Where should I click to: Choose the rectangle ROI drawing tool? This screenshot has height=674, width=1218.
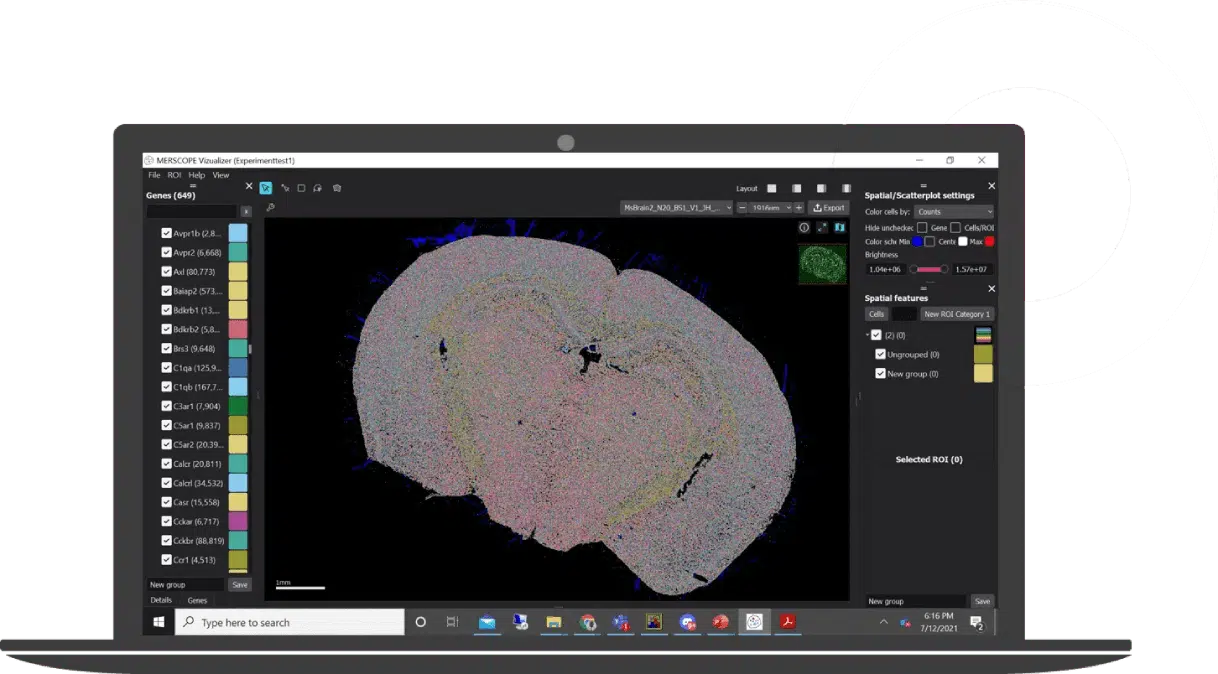[x=301, y=187]
